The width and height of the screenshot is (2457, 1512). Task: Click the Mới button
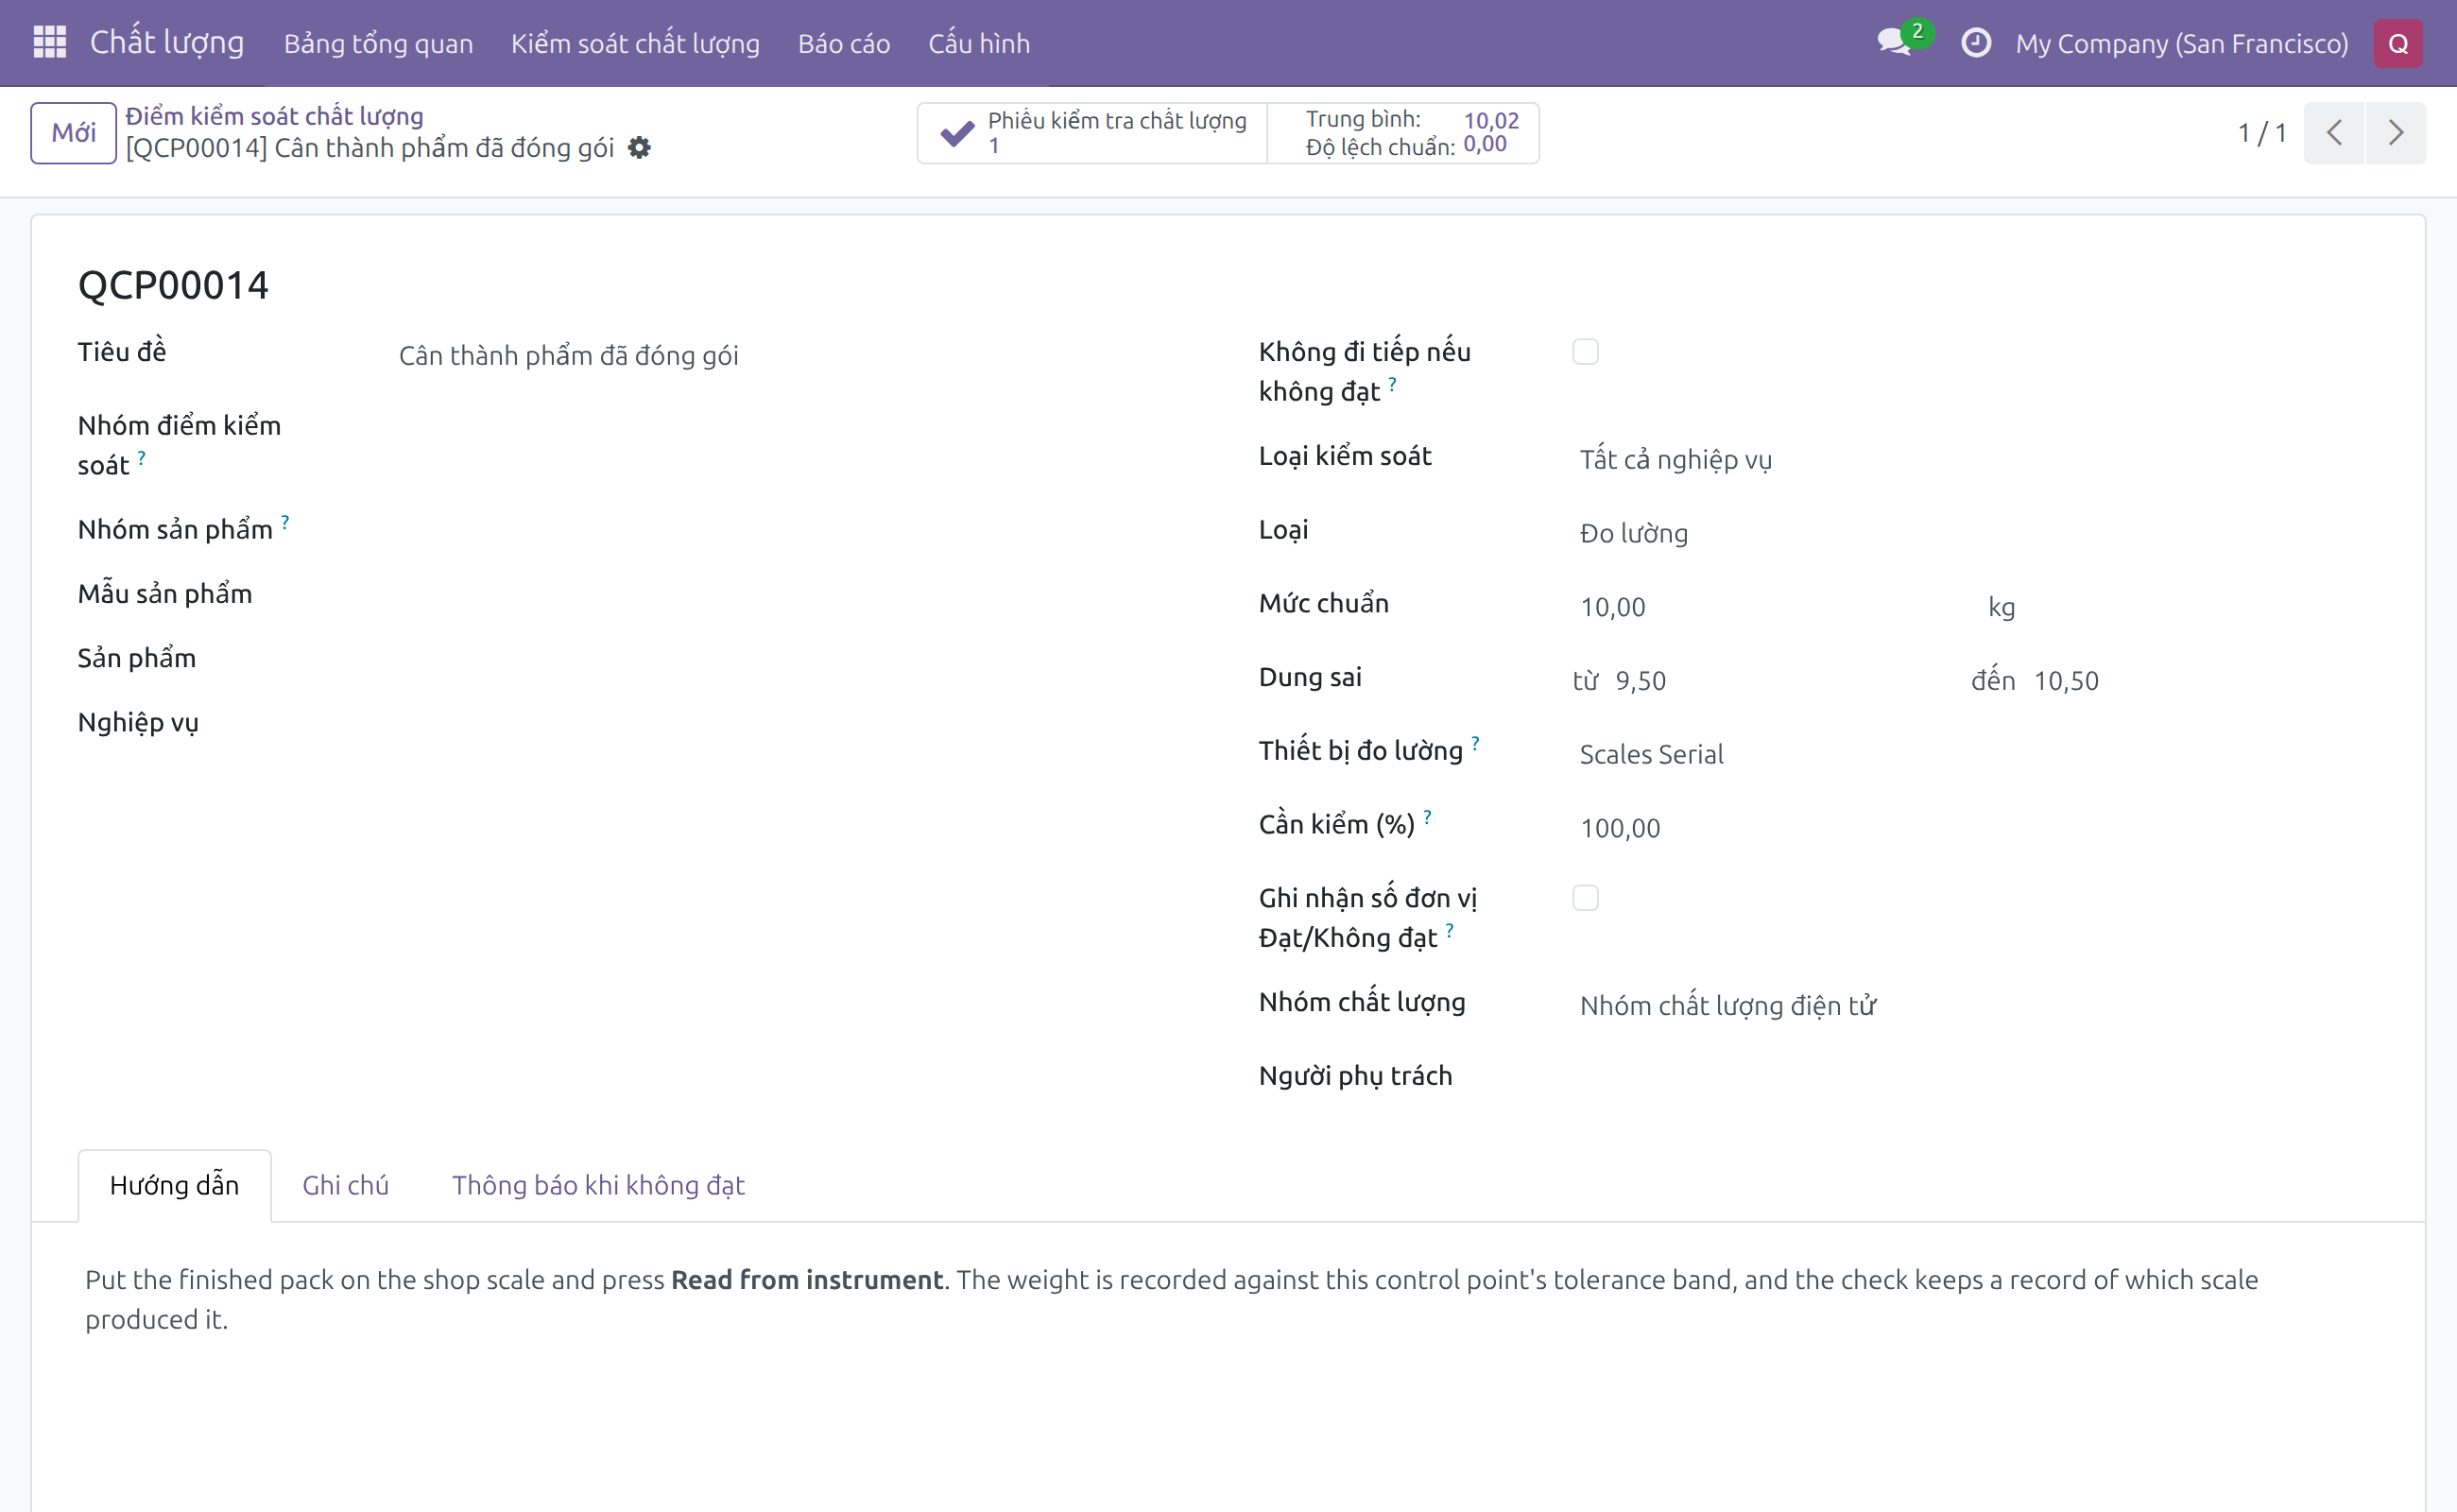[73, 133]
